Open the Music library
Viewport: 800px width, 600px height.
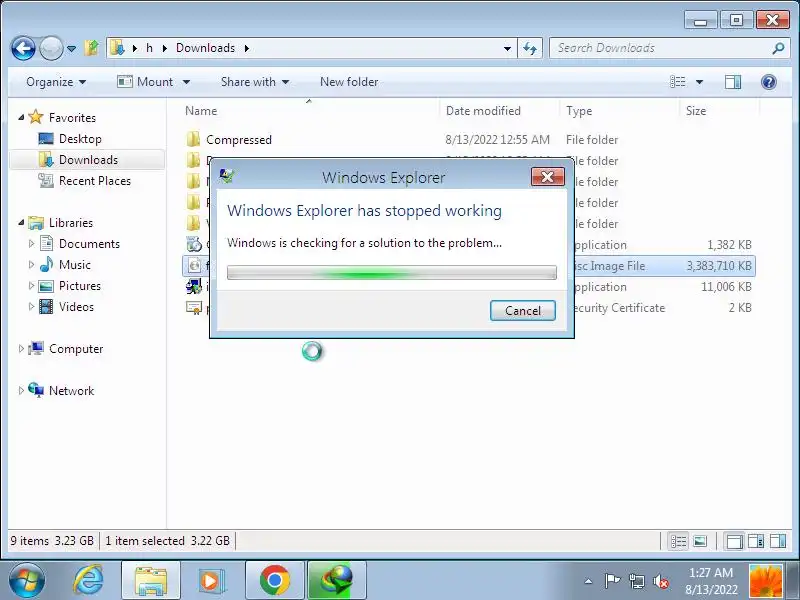74,265
